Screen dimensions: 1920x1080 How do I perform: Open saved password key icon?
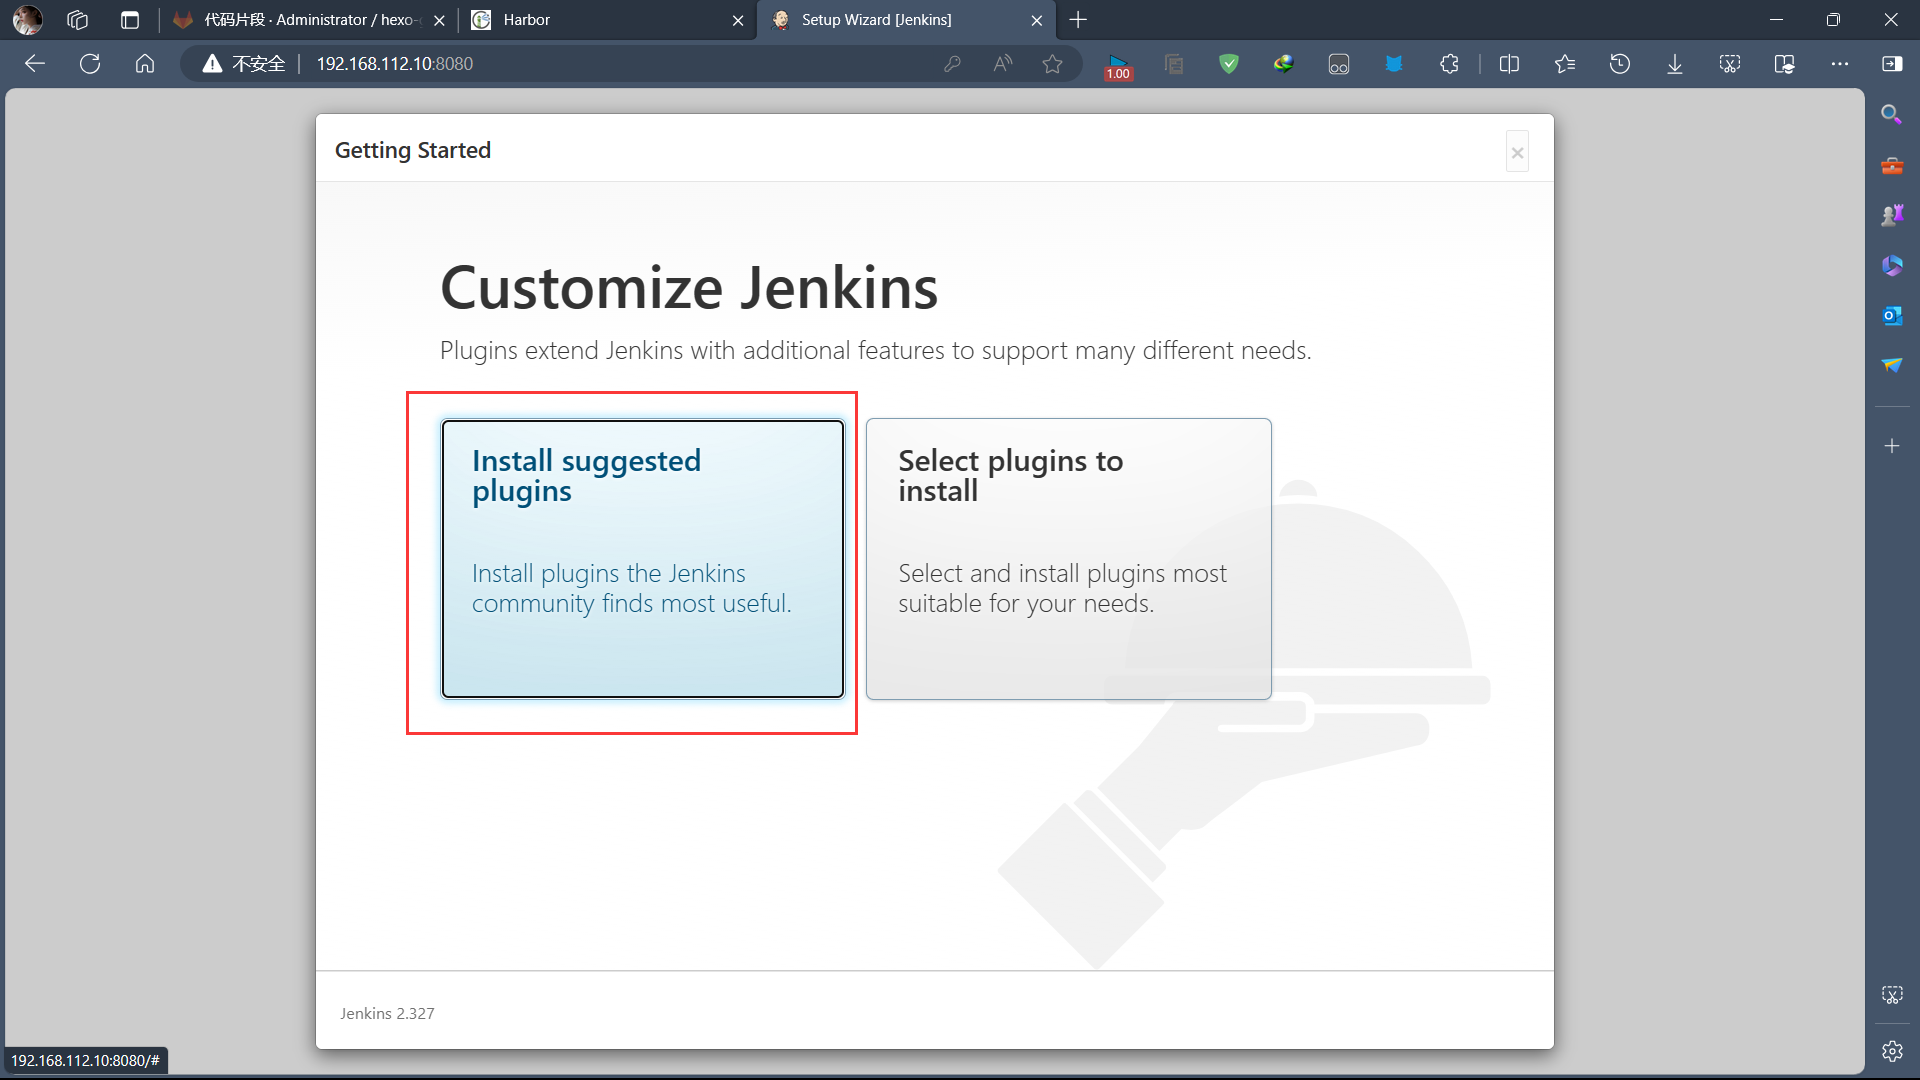(x=952, y=64)
